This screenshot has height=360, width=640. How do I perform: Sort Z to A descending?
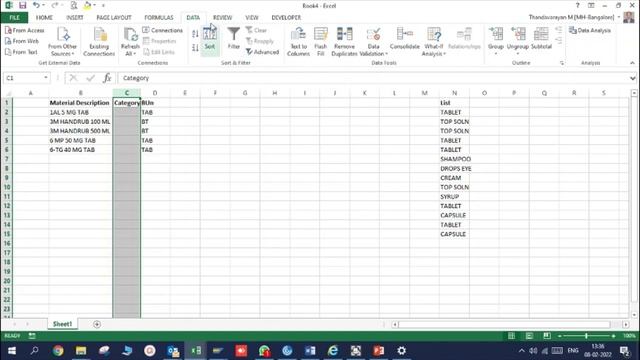(195, 48)
